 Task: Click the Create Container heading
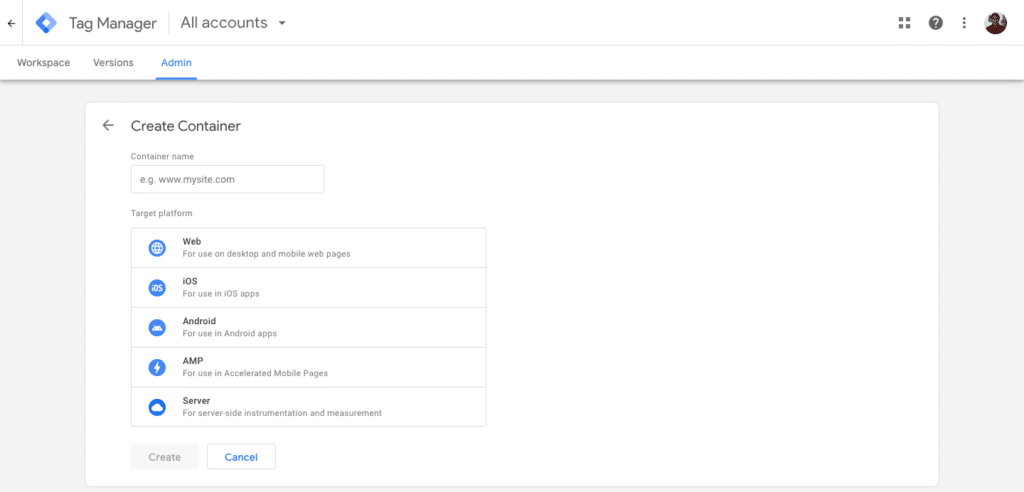point(185,126)
